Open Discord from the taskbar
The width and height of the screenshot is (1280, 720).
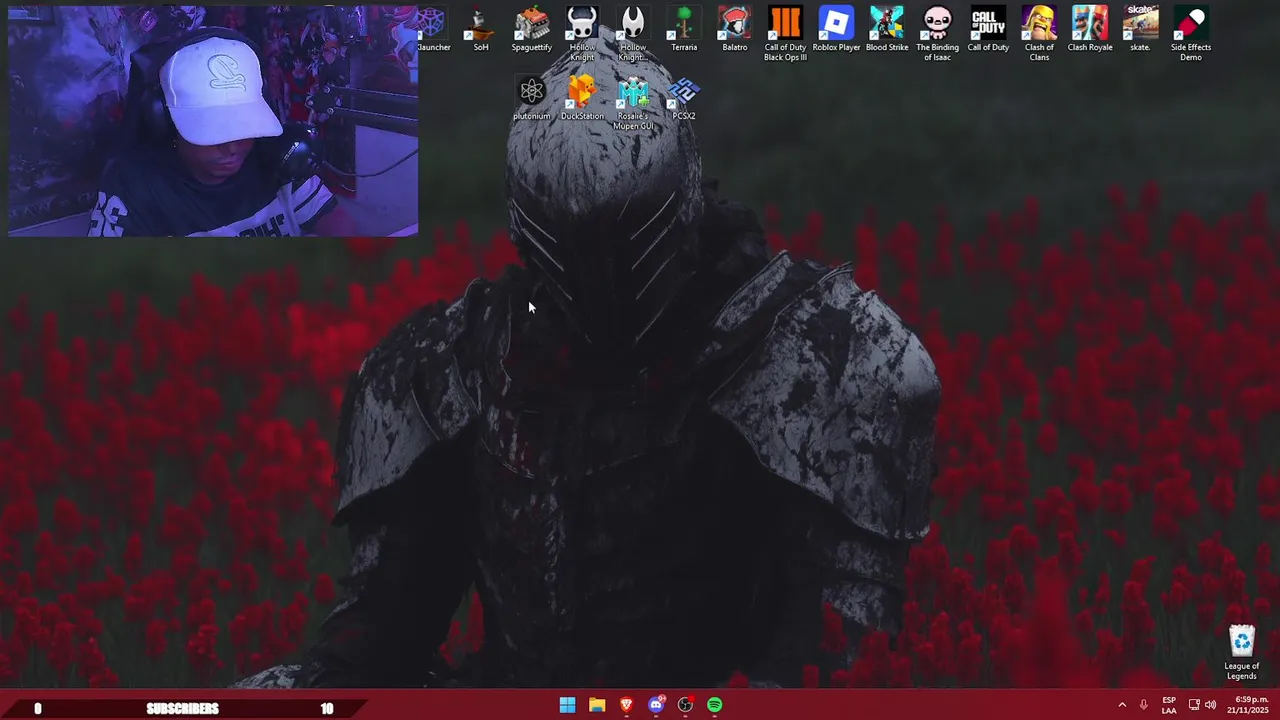coord(656,705)
